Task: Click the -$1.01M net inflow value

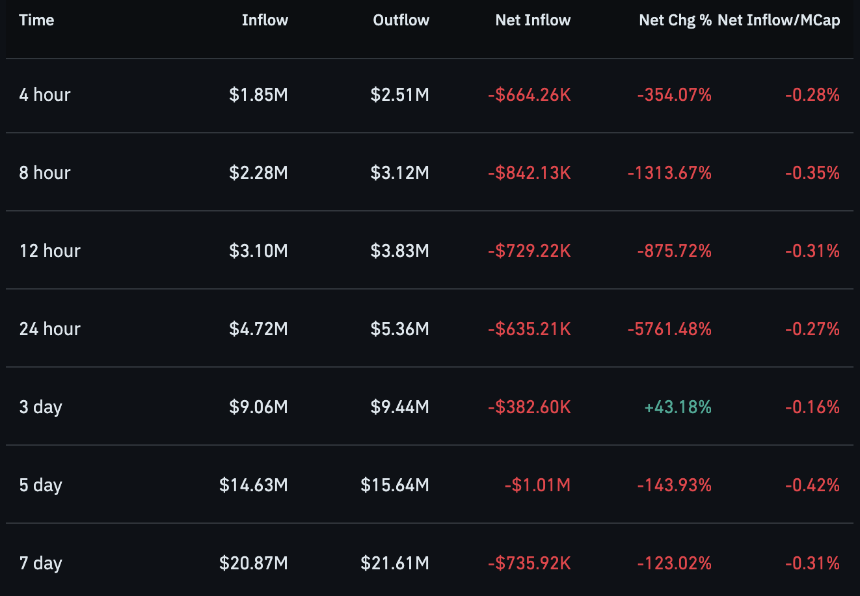Action: tap(538, 485)
